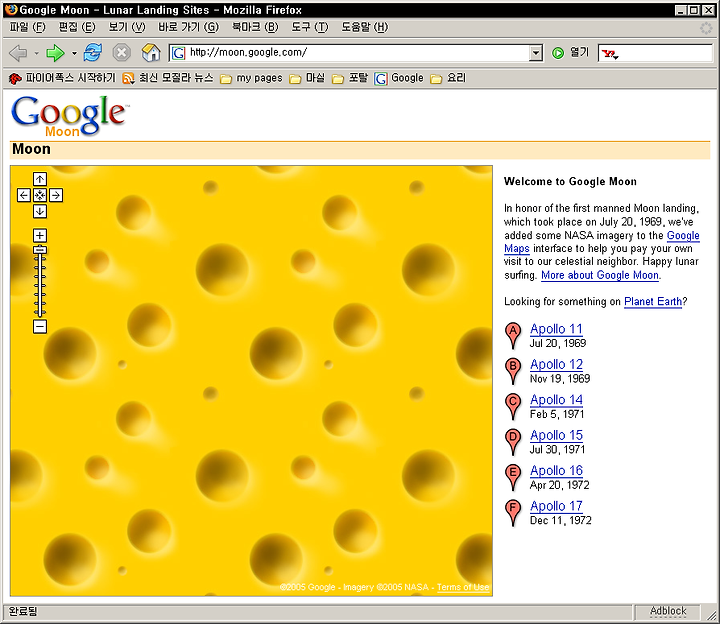This screenshot has width=720, height=624.
Task: Click marker C pin for Apollo 14
Action: [x=513, y=406]
